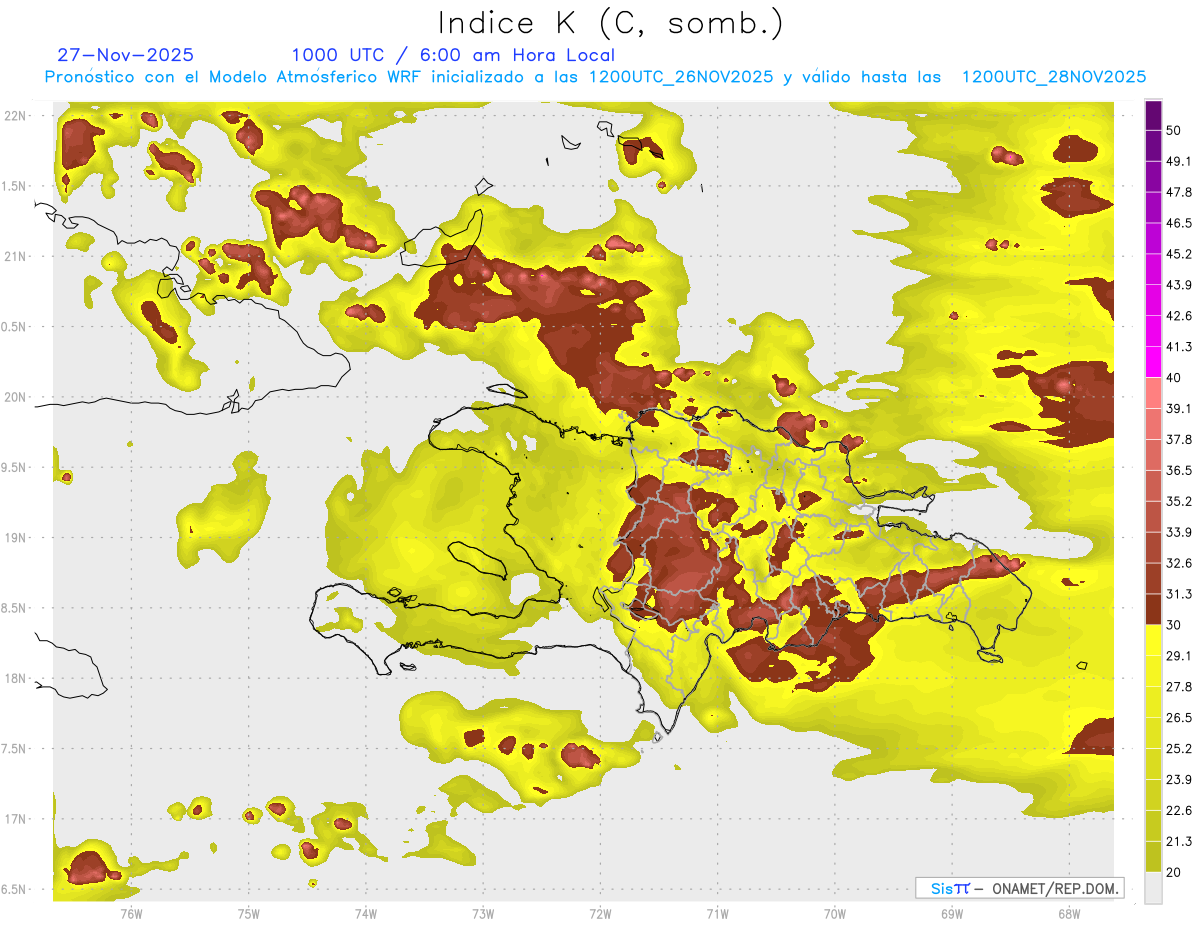Click the longitude label "76W"
The width and height of the screenshot is (1200, 927).
[x=131, y=914]
